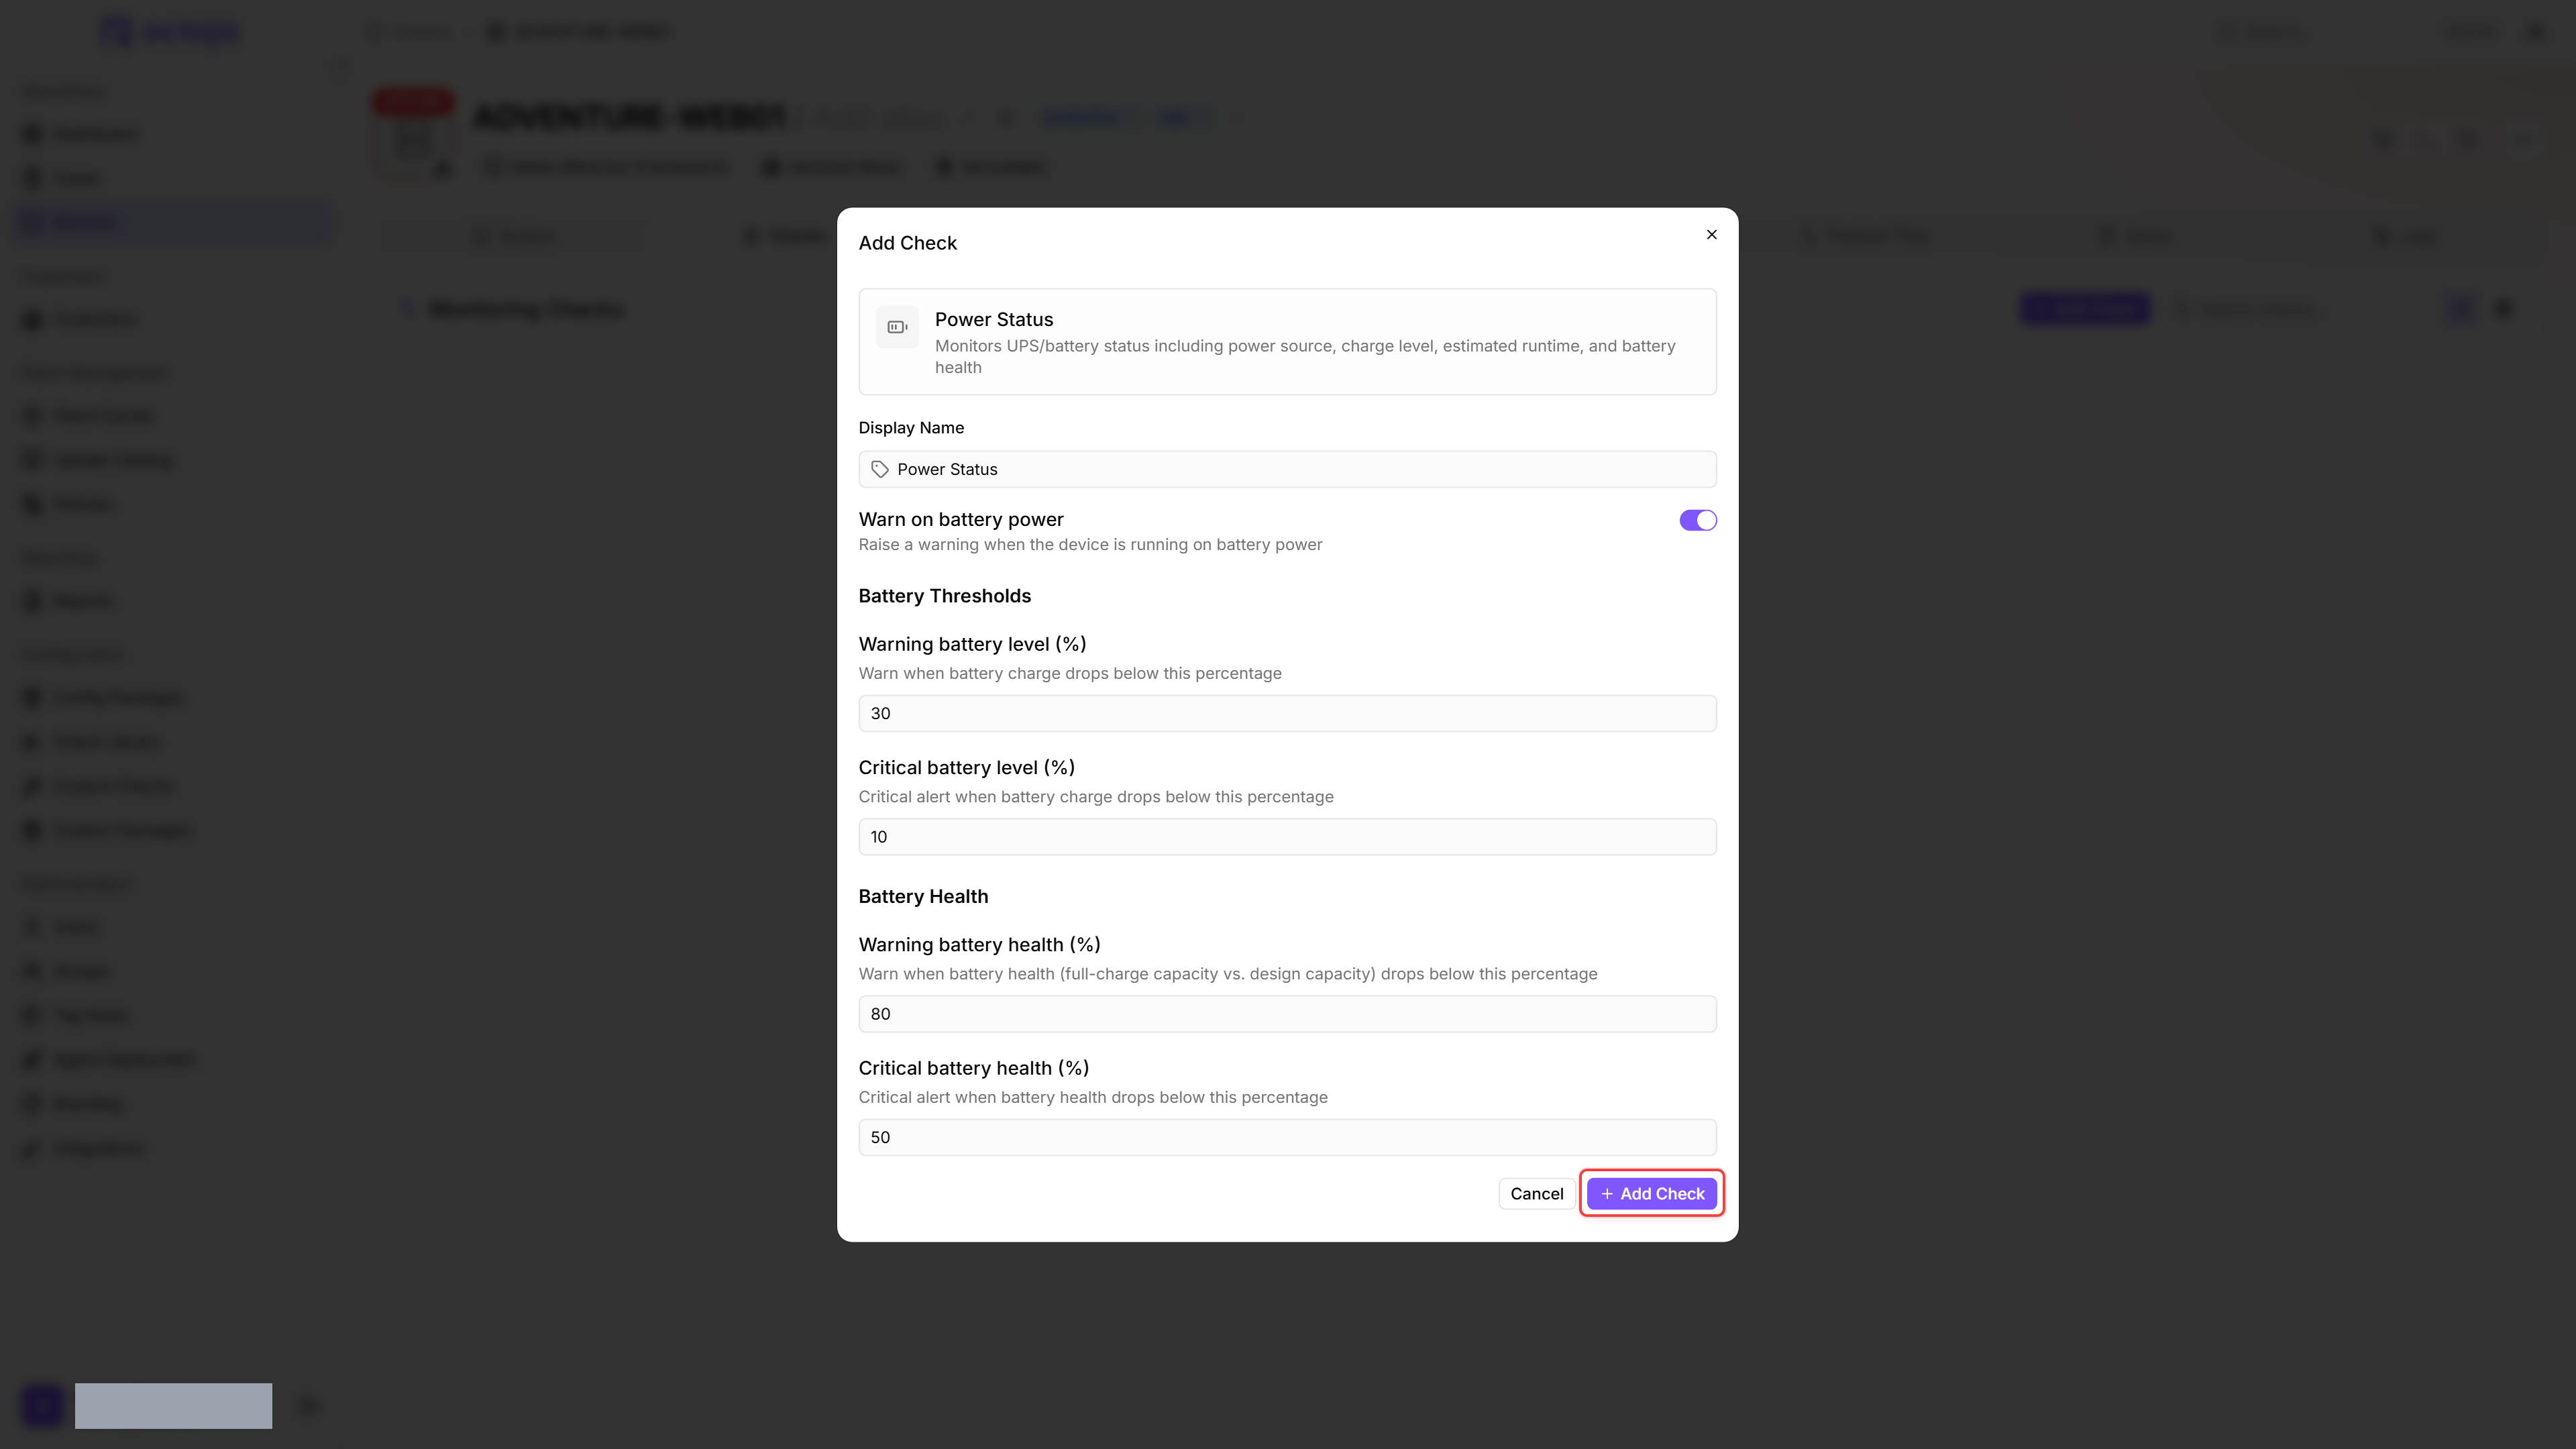Click "Raise a warning when the device" hint
The height and width of the screenshot is (1449, 2576).
1090,544
